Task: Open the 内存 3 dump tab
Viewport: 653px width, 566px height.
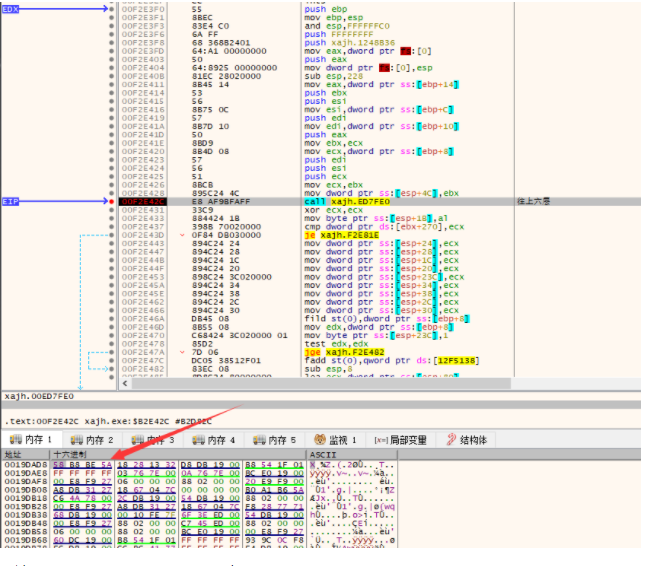Action: [x=153, y=440]
